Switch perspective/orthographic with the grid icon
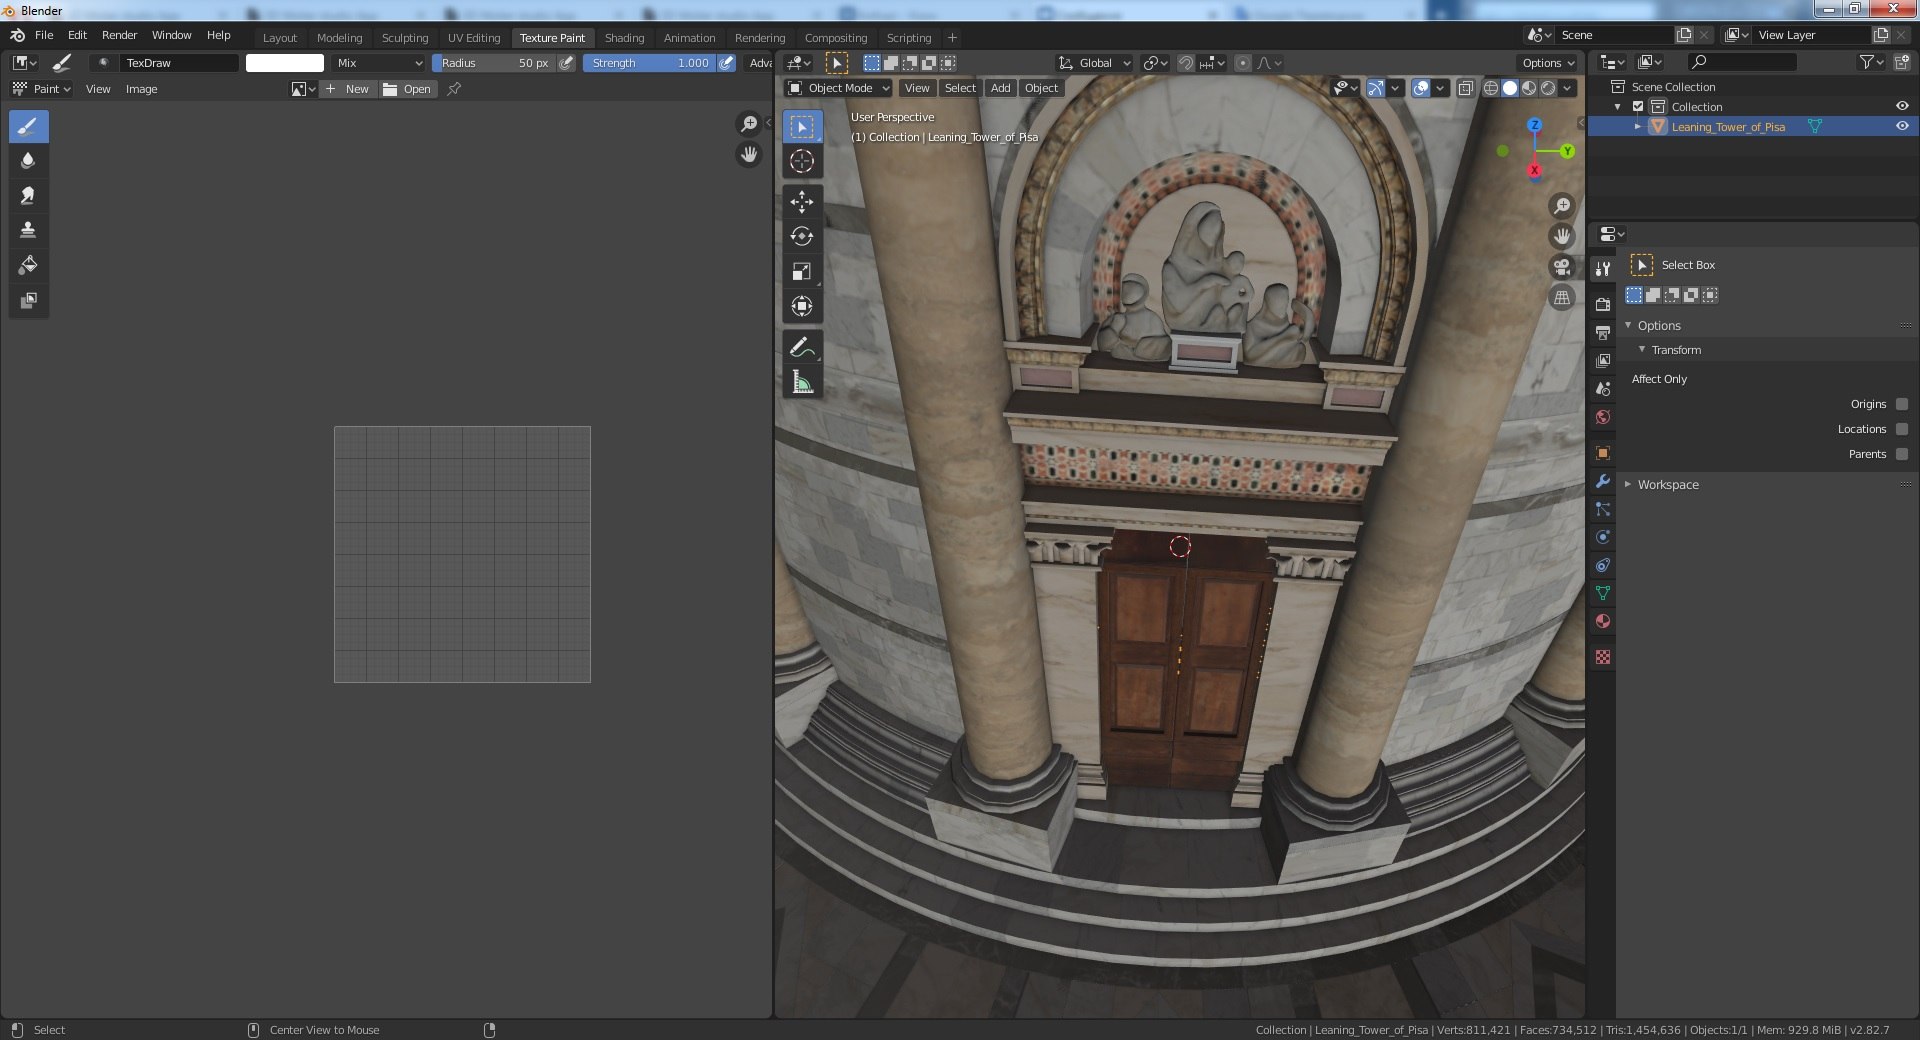The height and width of the screenshot is (1040, 1920). click(x=1562, y=298)
